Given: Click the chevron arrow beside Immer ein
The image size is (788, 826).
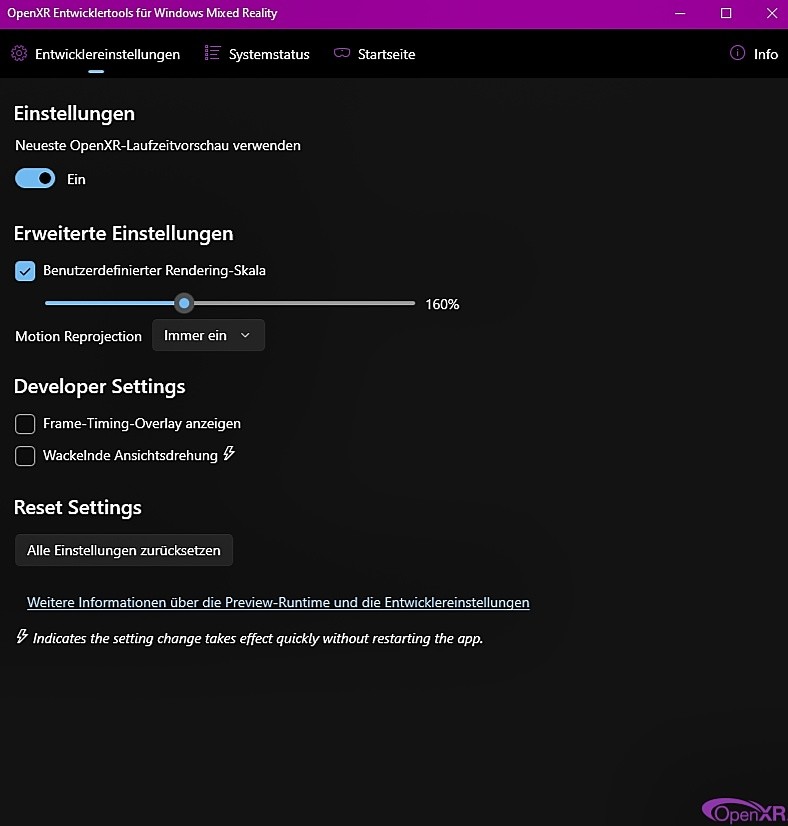Looking at the screenshot, I should coord(245,335).
